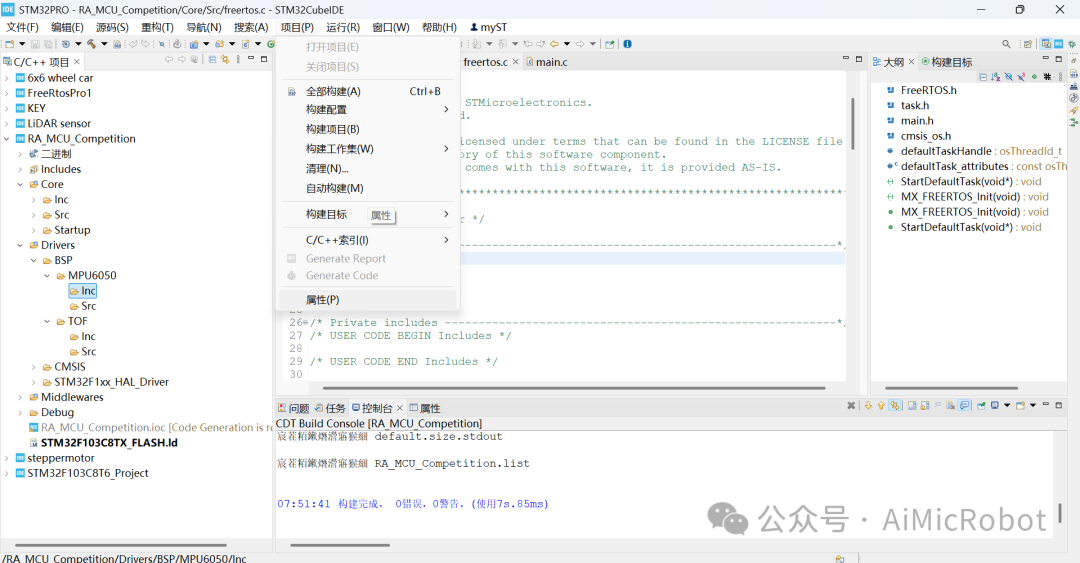Toggle Link with Editor in the project explorer
The height and width of the screenshot is (563, 1080).
(x=225, y=60)
